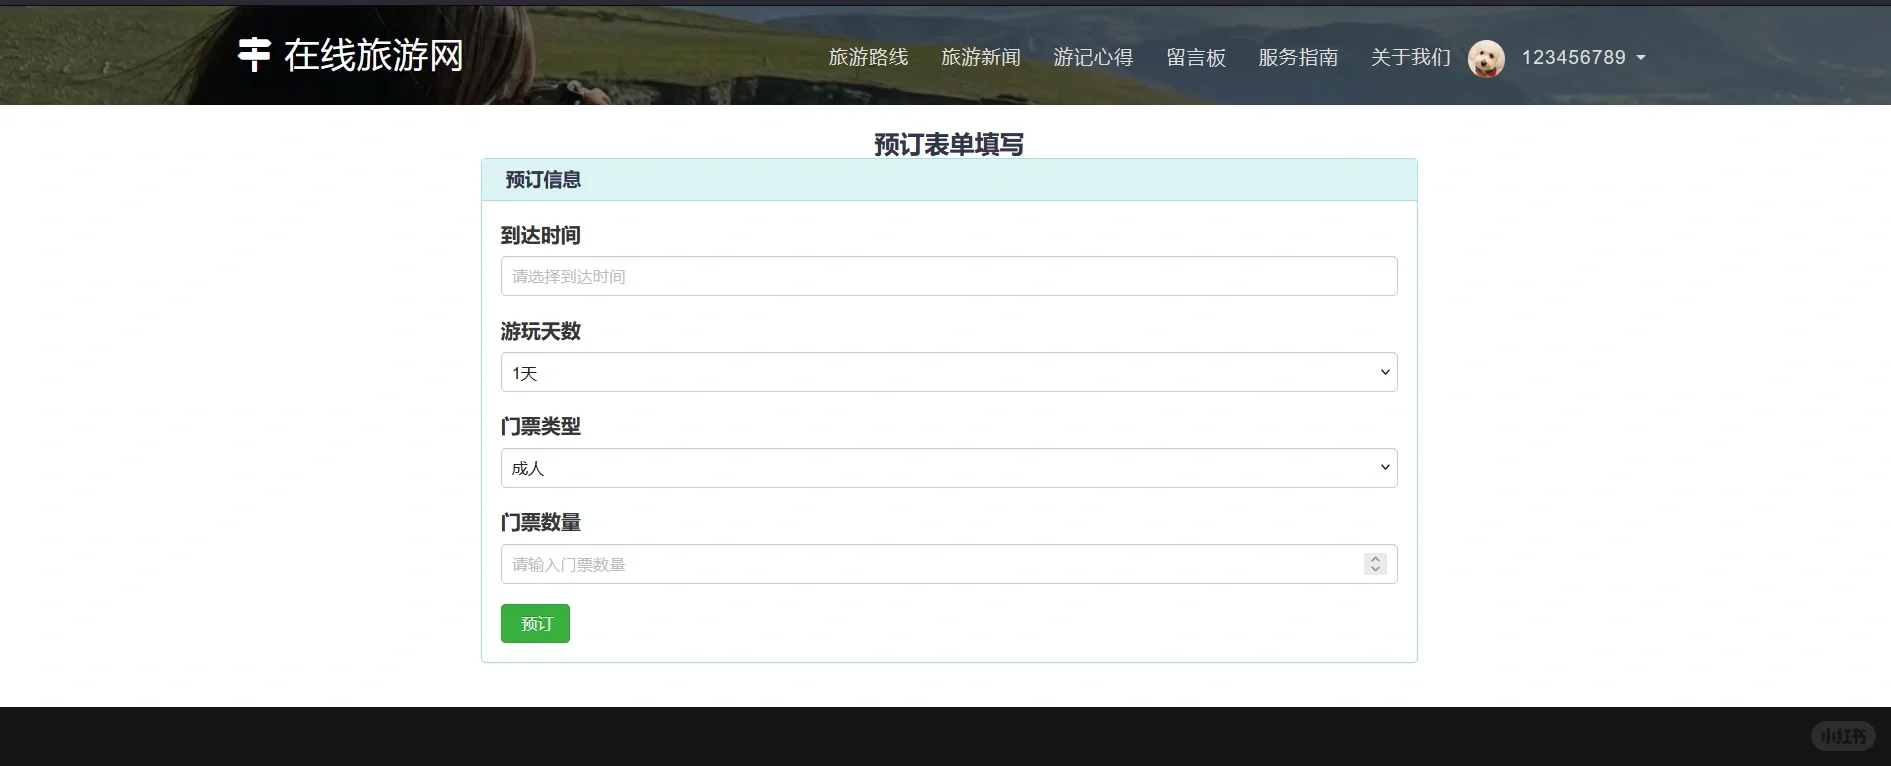This screenshot has width=1891, height=766.
Task: Expand the 123456789 account dropdown
Action: click(1583, 58)
